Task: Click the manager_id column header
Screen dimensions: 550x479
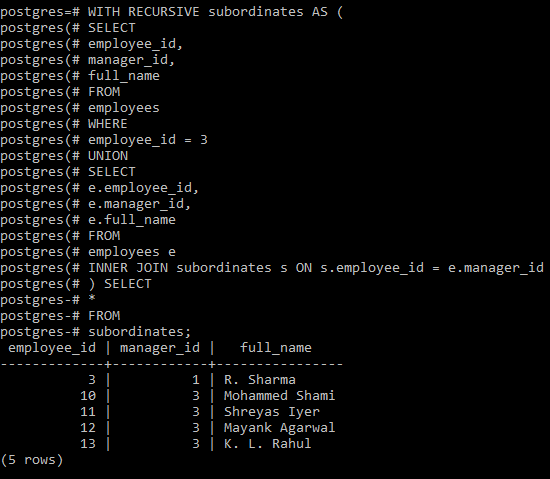Action: [160, 348]
